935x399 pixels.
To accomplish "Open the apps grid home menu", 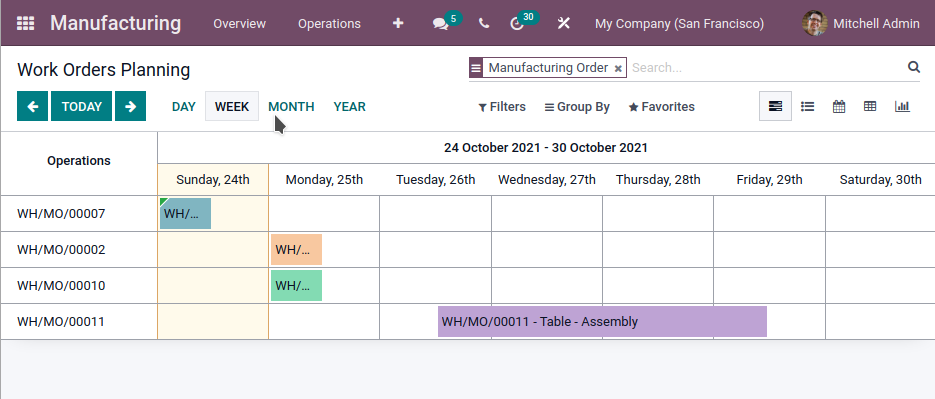I will pos(25,23).
